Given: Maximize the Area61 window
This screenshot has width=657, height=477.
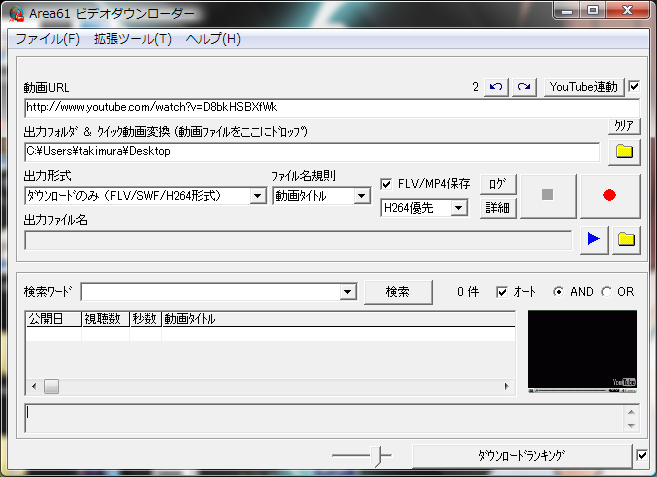Looking at the screenshot, I should coord(593,10).
